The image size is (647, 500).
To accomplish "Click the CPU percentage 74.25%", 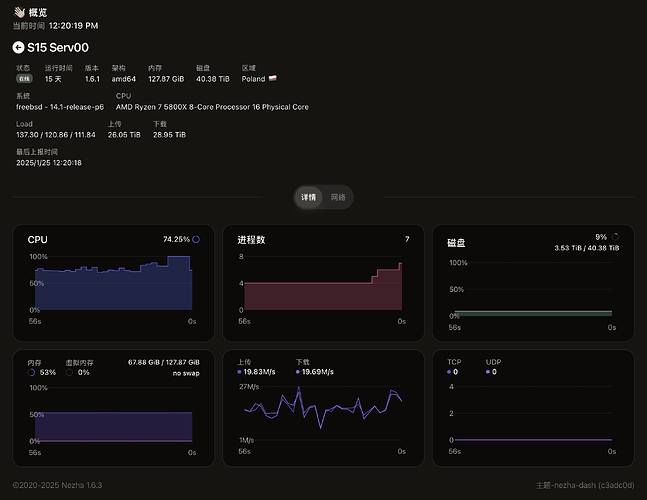I will click(176, 239).
